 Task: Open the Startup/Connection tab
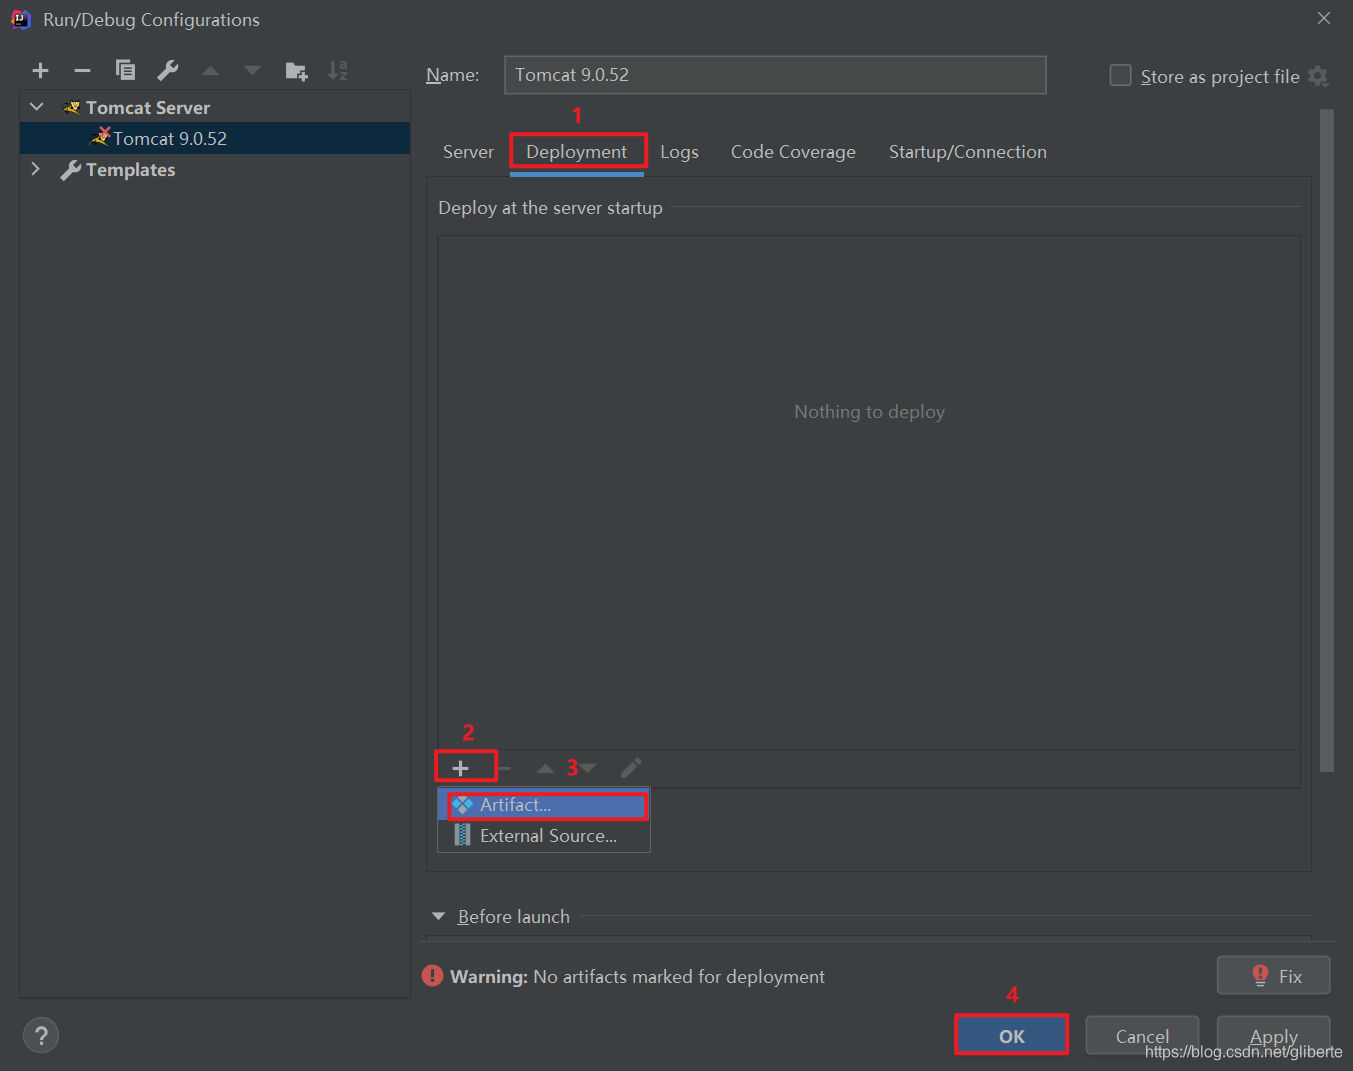click(968, 152)
